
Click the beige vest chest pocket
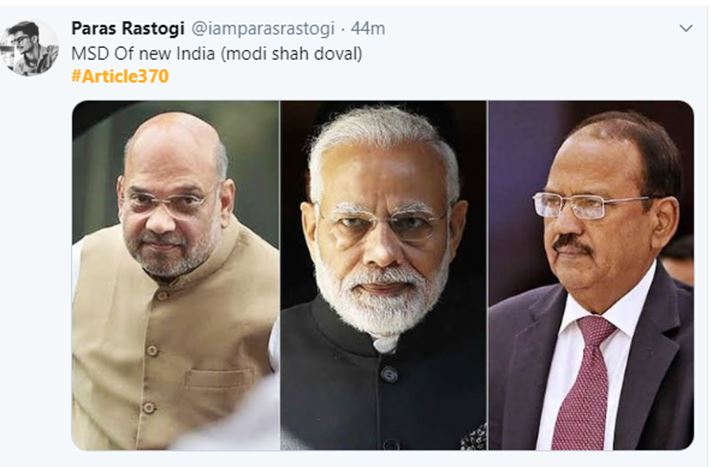pos(219,379)
